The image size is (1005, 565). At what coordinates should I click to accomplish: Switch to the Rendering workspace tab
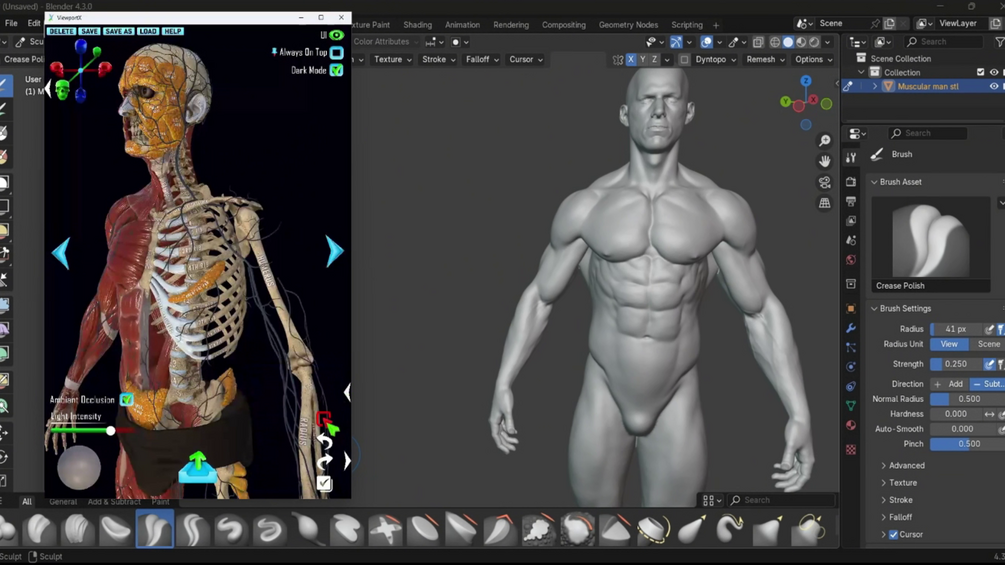(511, 25)
